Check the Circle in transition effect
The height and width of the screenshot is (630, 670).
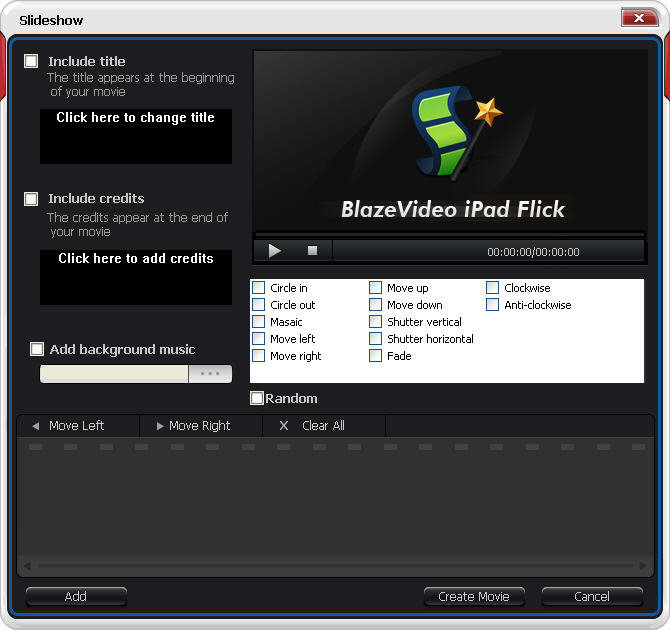[x=259, y=288]
